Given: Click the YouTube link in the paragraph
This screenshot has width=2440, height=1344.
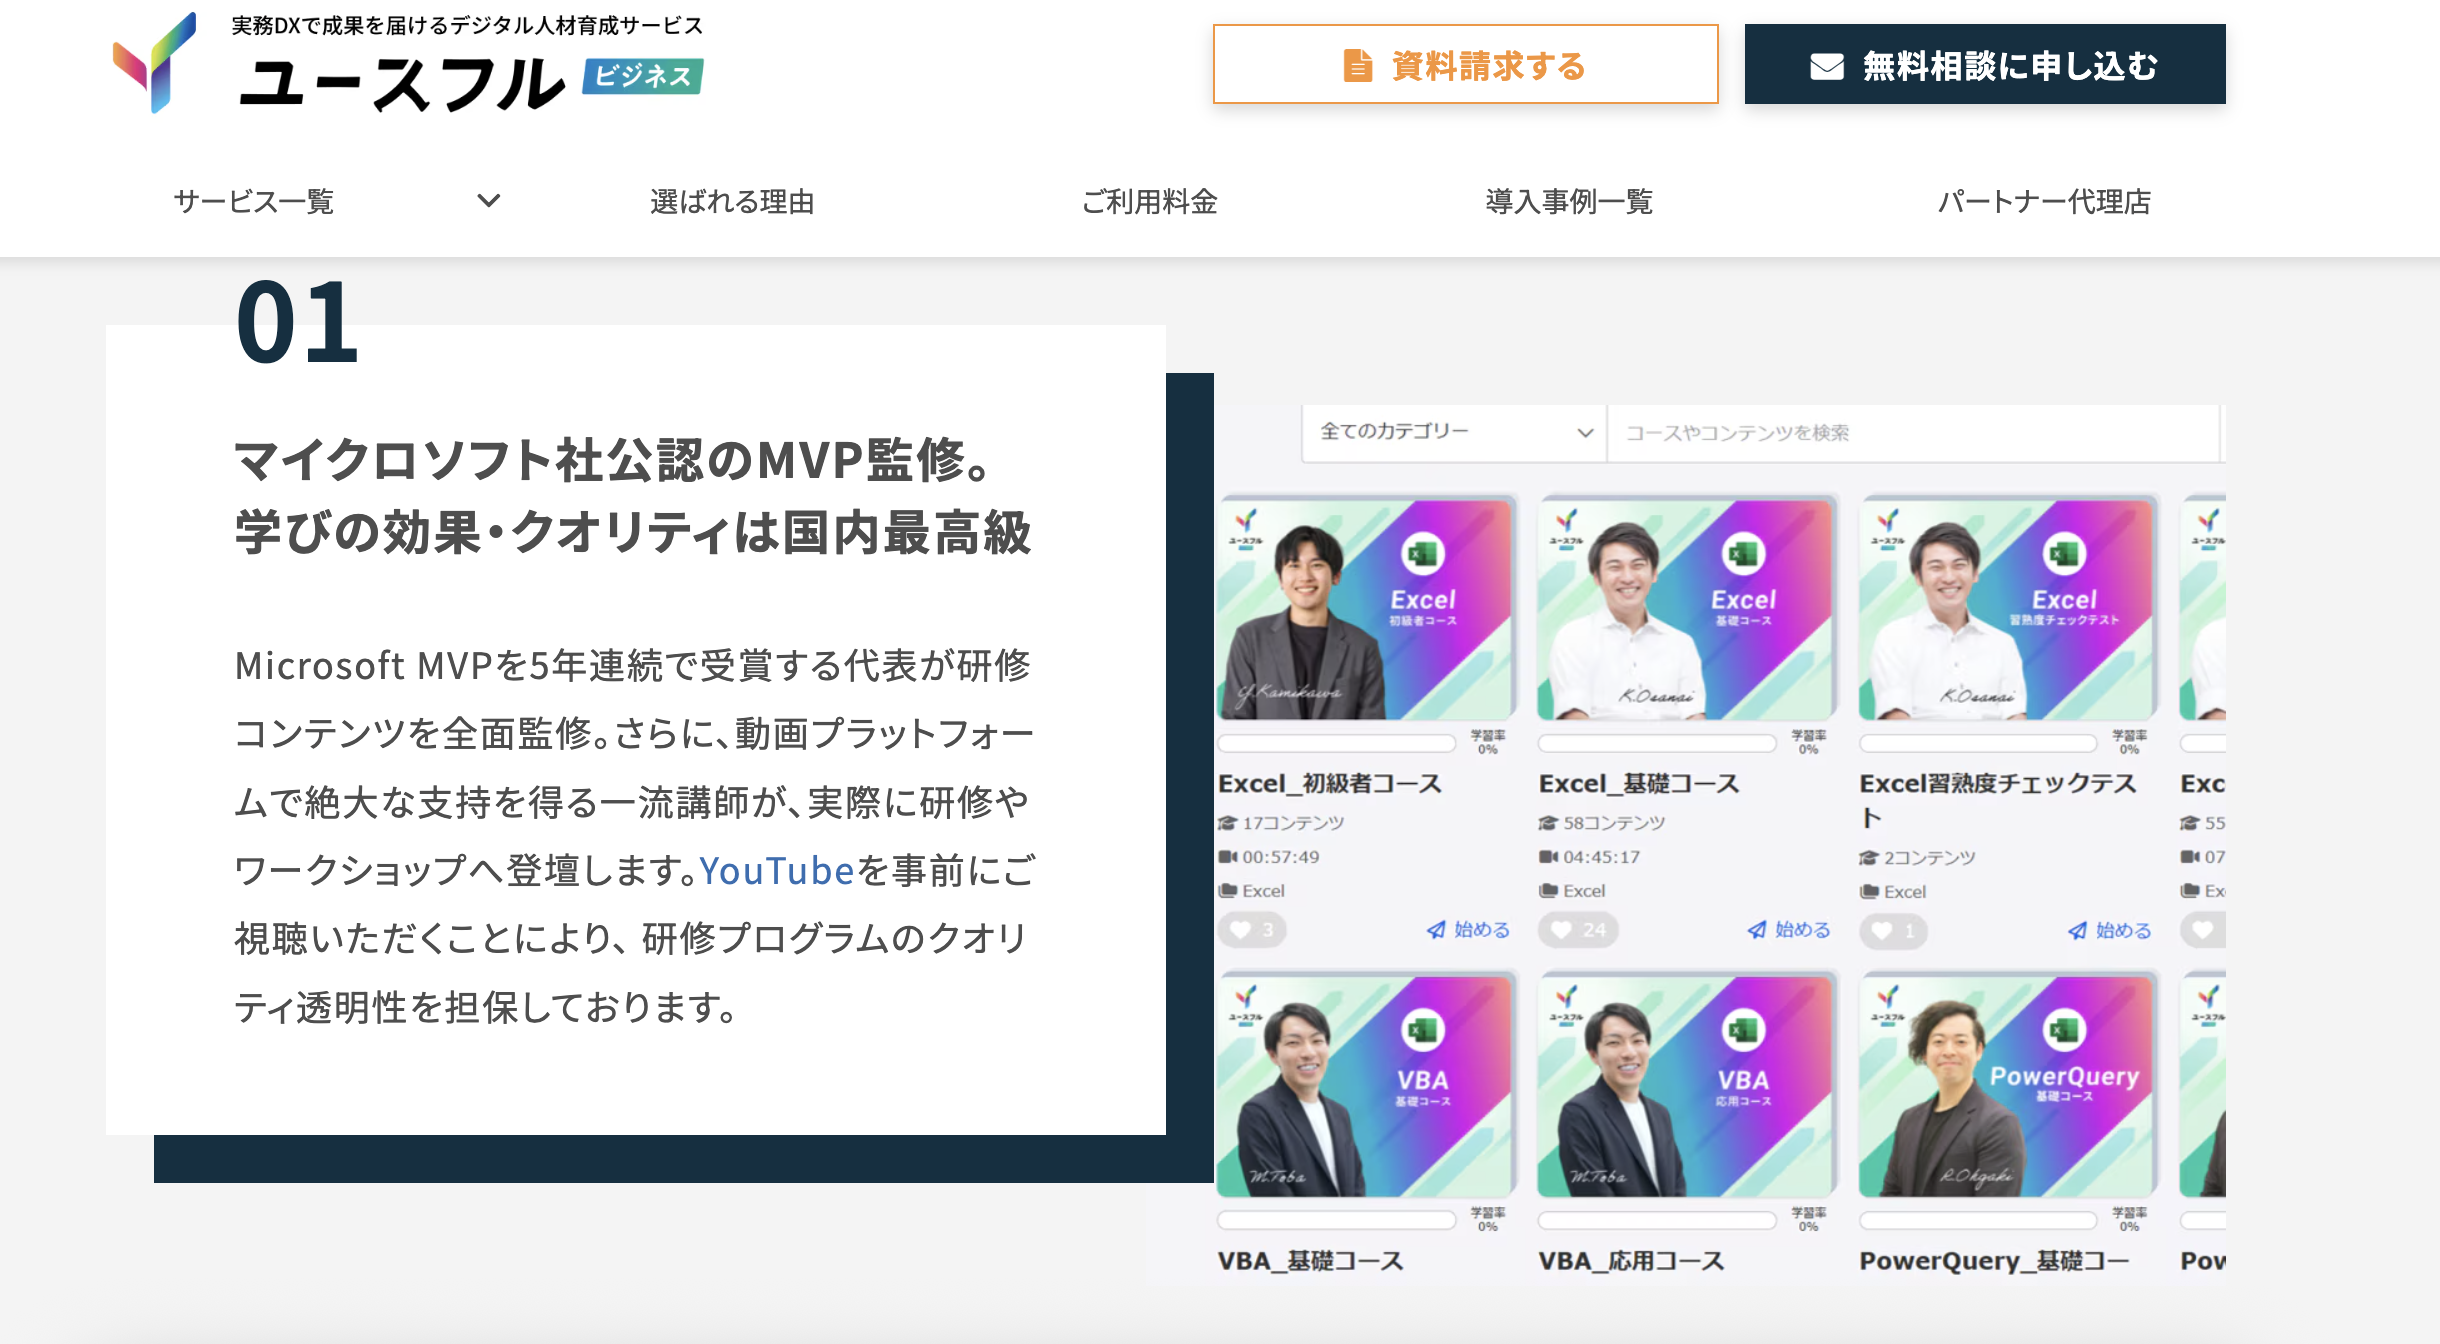Looking at the screenshot, I should coord(776,871).
